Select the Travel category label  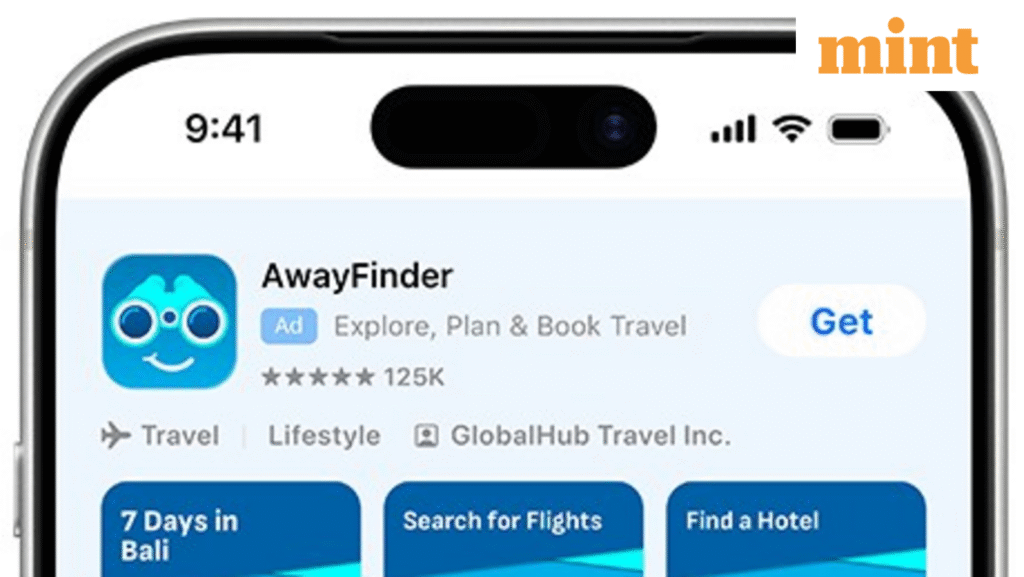coord(180,435)
